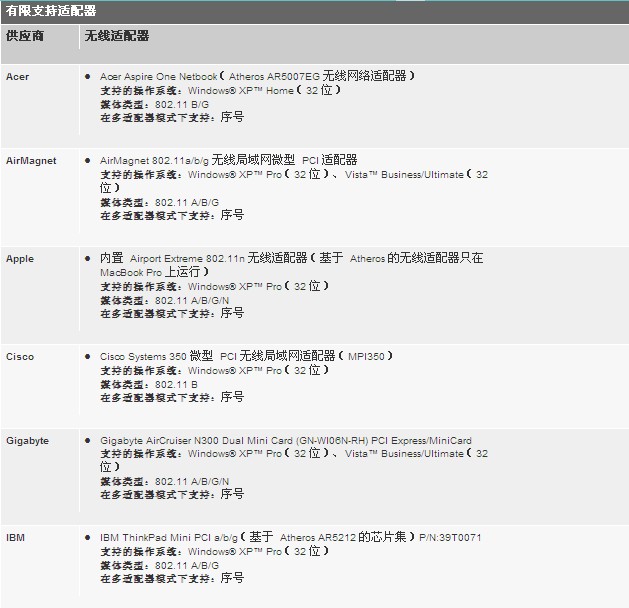Image resolution: width=629 pixels, height=608 pixels.
Task: Click the Cisco Systems 350 adapter entry
Action: tap(246, 356)
